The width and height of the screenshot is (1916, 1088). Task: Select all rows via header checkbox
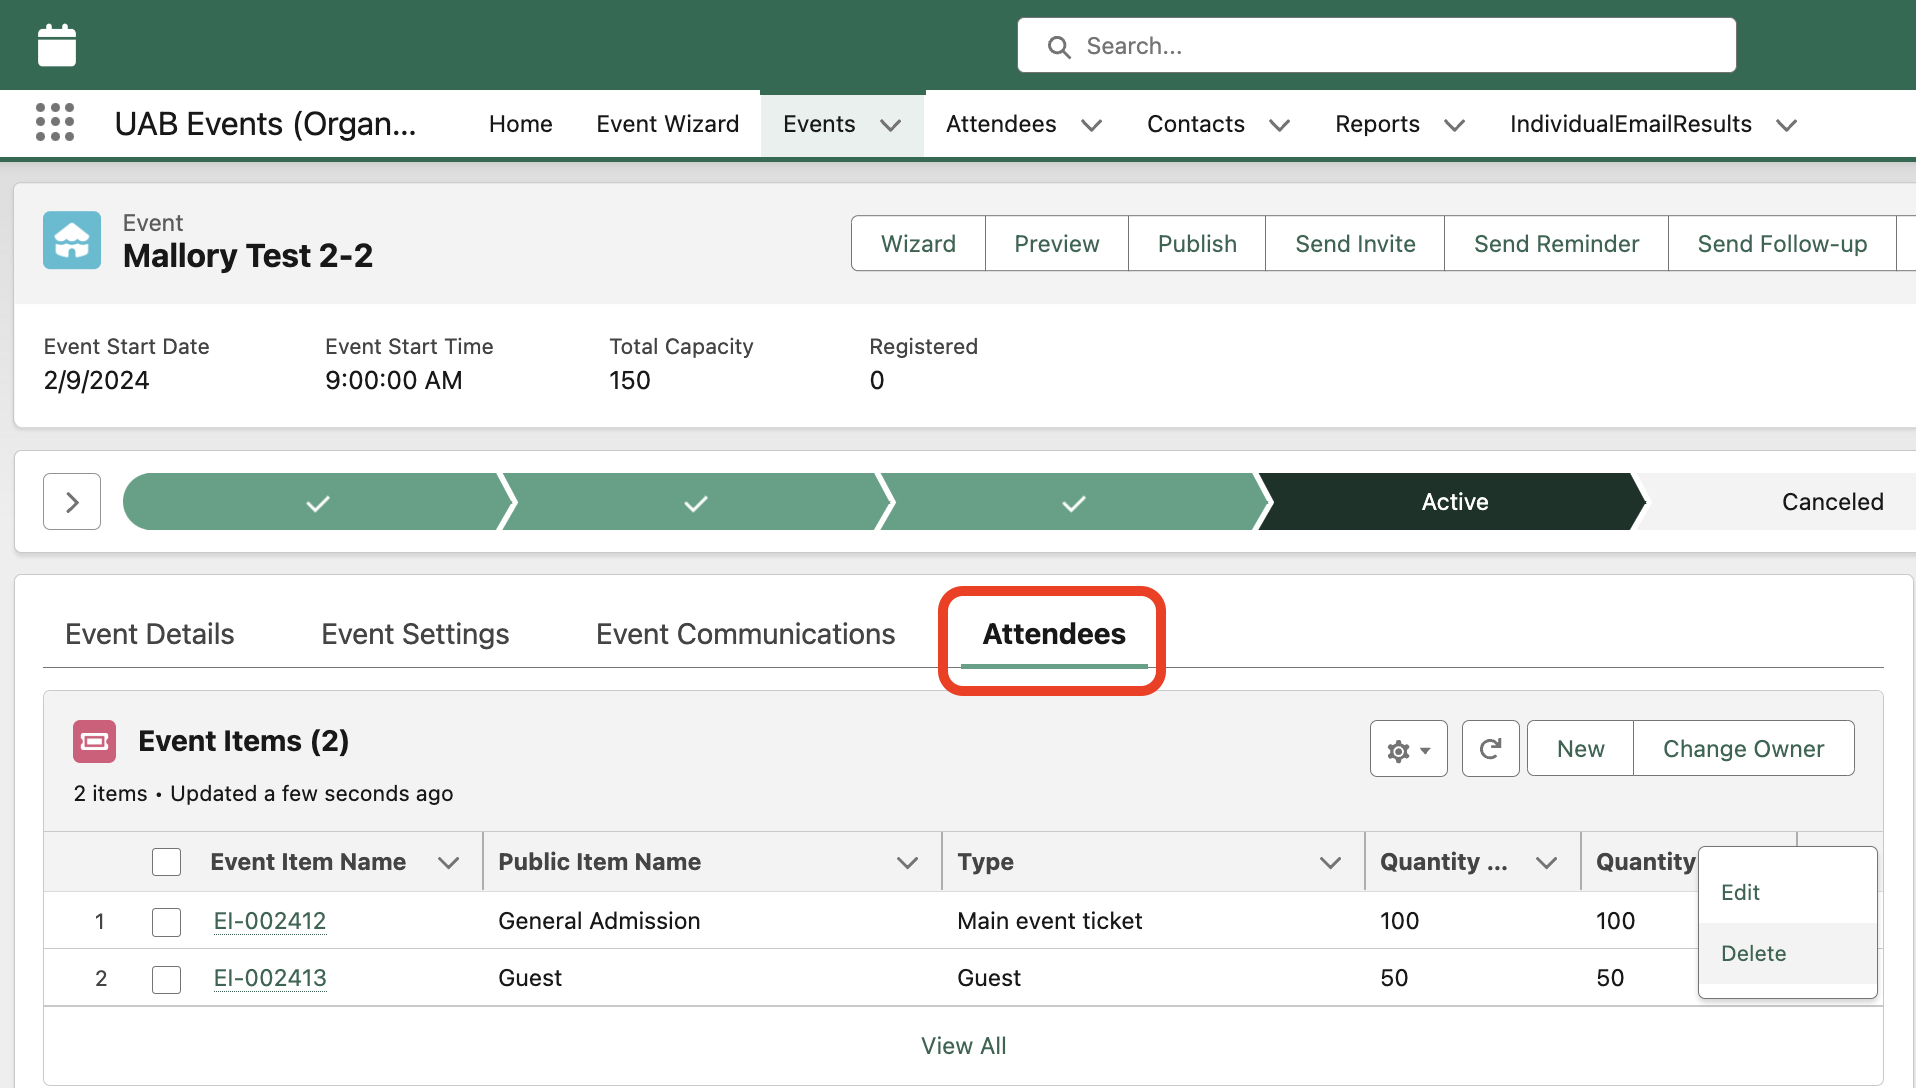pos(166,861)
